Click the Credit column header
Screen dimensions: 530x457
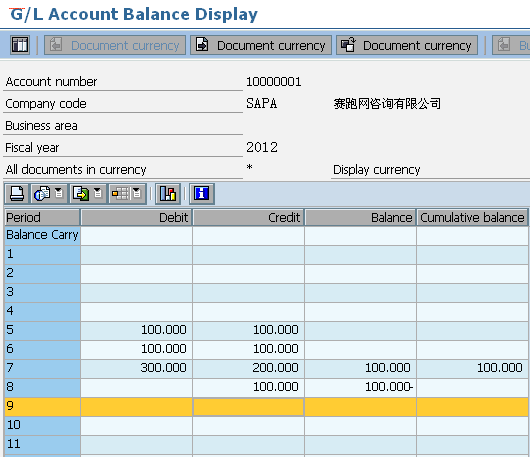coord(248,217)
